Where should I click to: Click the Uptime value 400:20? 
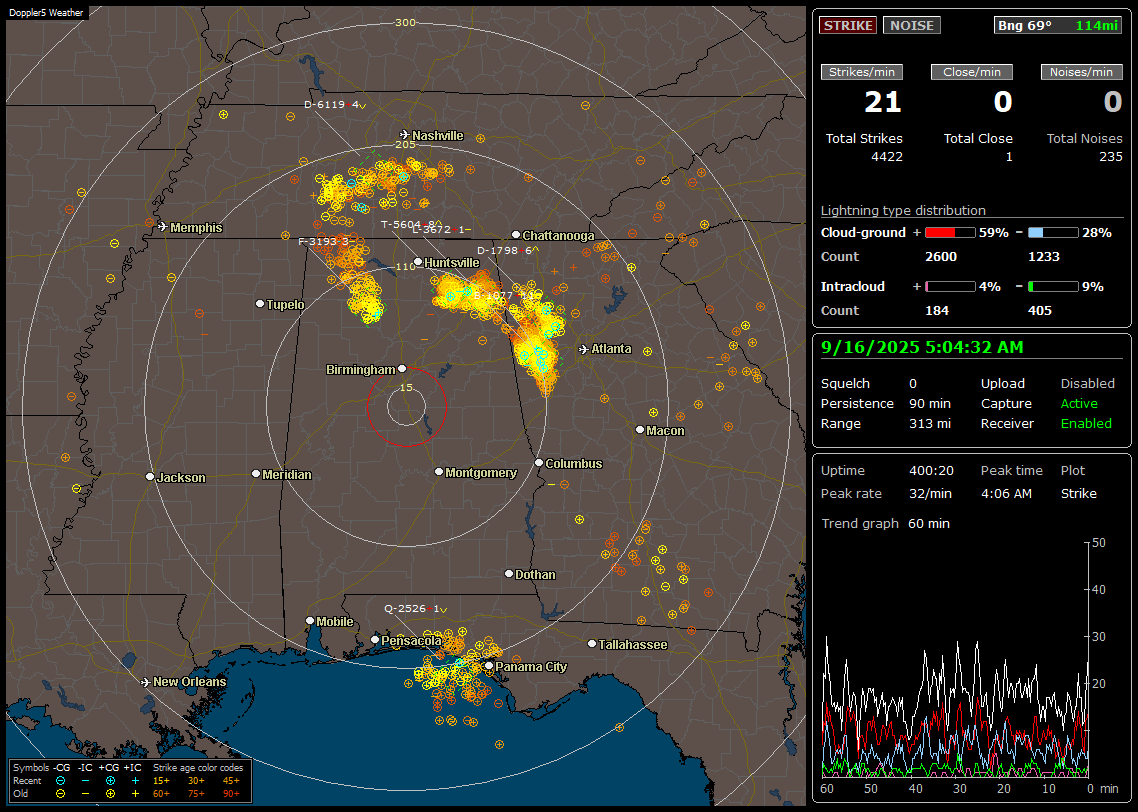931,471
